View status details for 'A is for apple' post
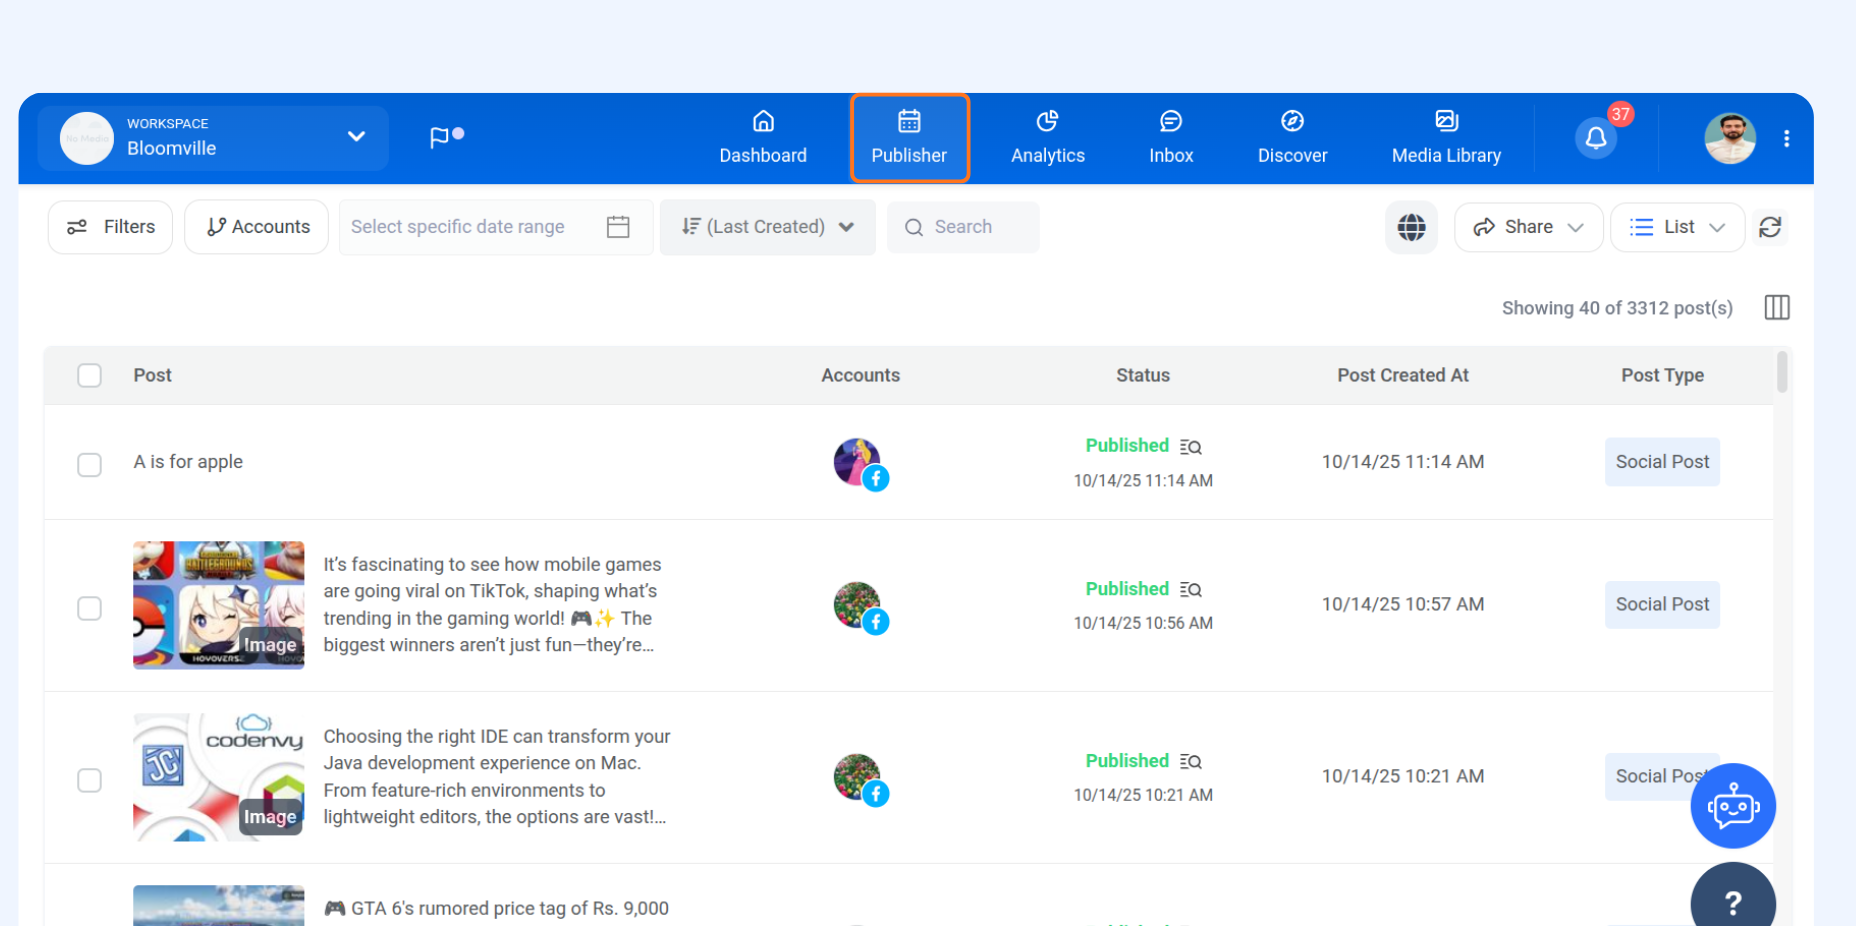Image resolution: width=1856 pixels, height=926 pixels. [1190, 447]
